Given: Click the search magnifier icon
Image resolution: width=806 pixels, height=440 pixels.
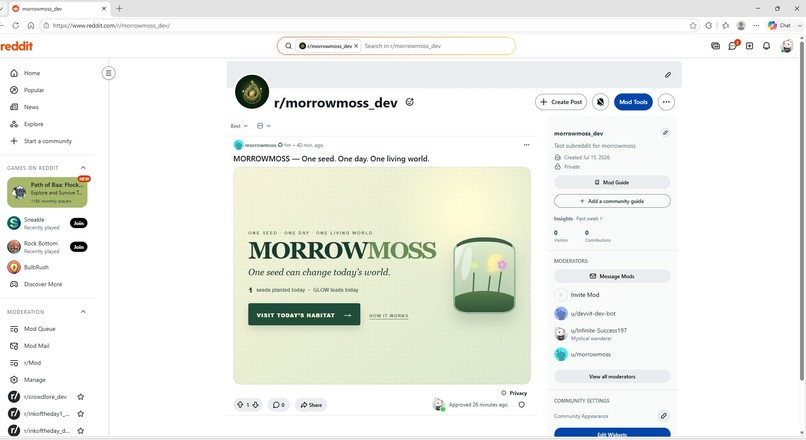Looking at the screenshot, I should 288,46.
